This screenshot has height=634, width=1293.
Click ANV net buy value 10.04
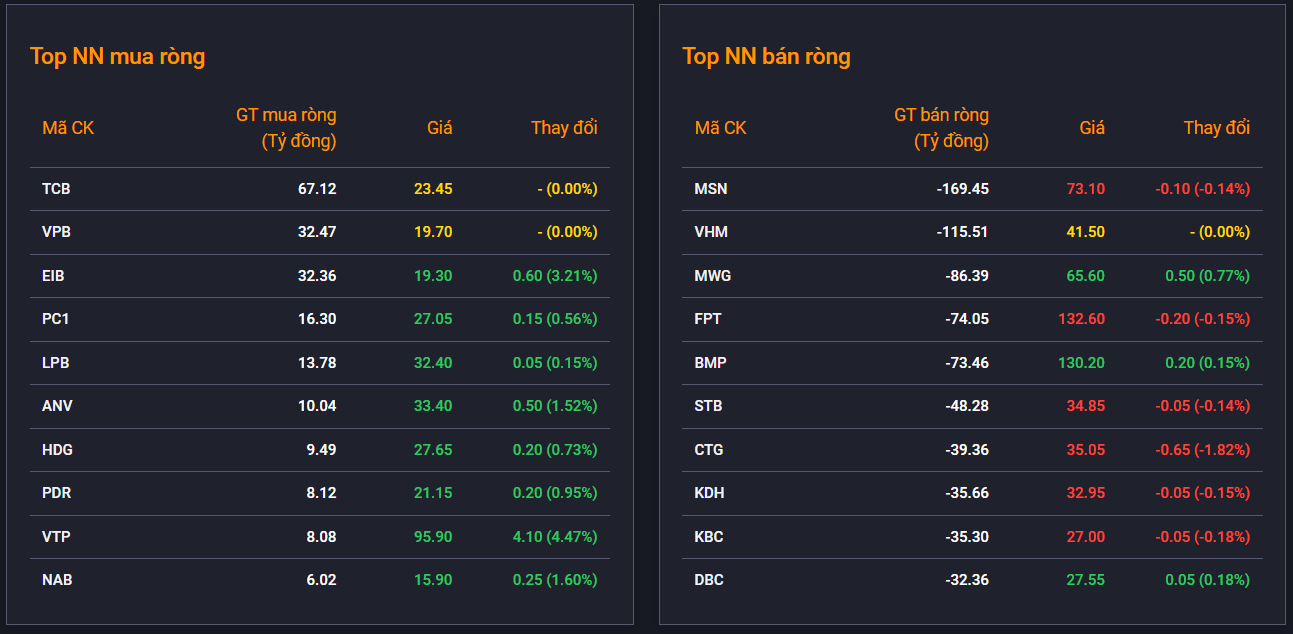[317, 406]
